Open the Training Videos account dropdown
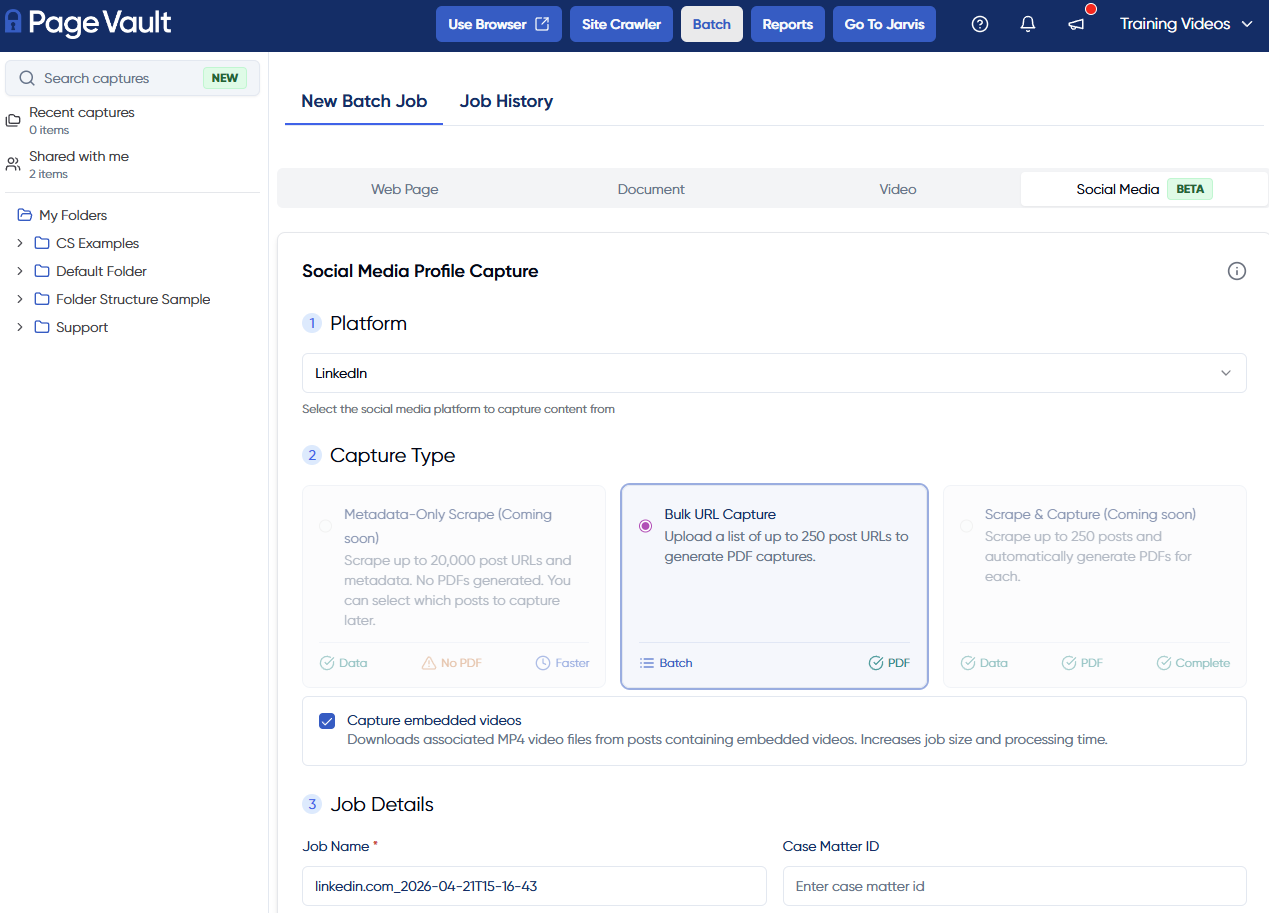 (x=1186, y=24)
